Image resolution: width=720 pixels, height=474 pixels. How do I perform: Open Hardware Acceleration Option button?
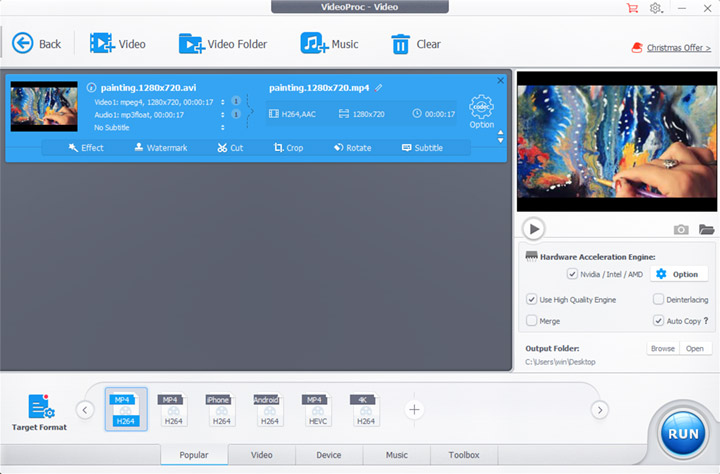(x=678, y=274)
